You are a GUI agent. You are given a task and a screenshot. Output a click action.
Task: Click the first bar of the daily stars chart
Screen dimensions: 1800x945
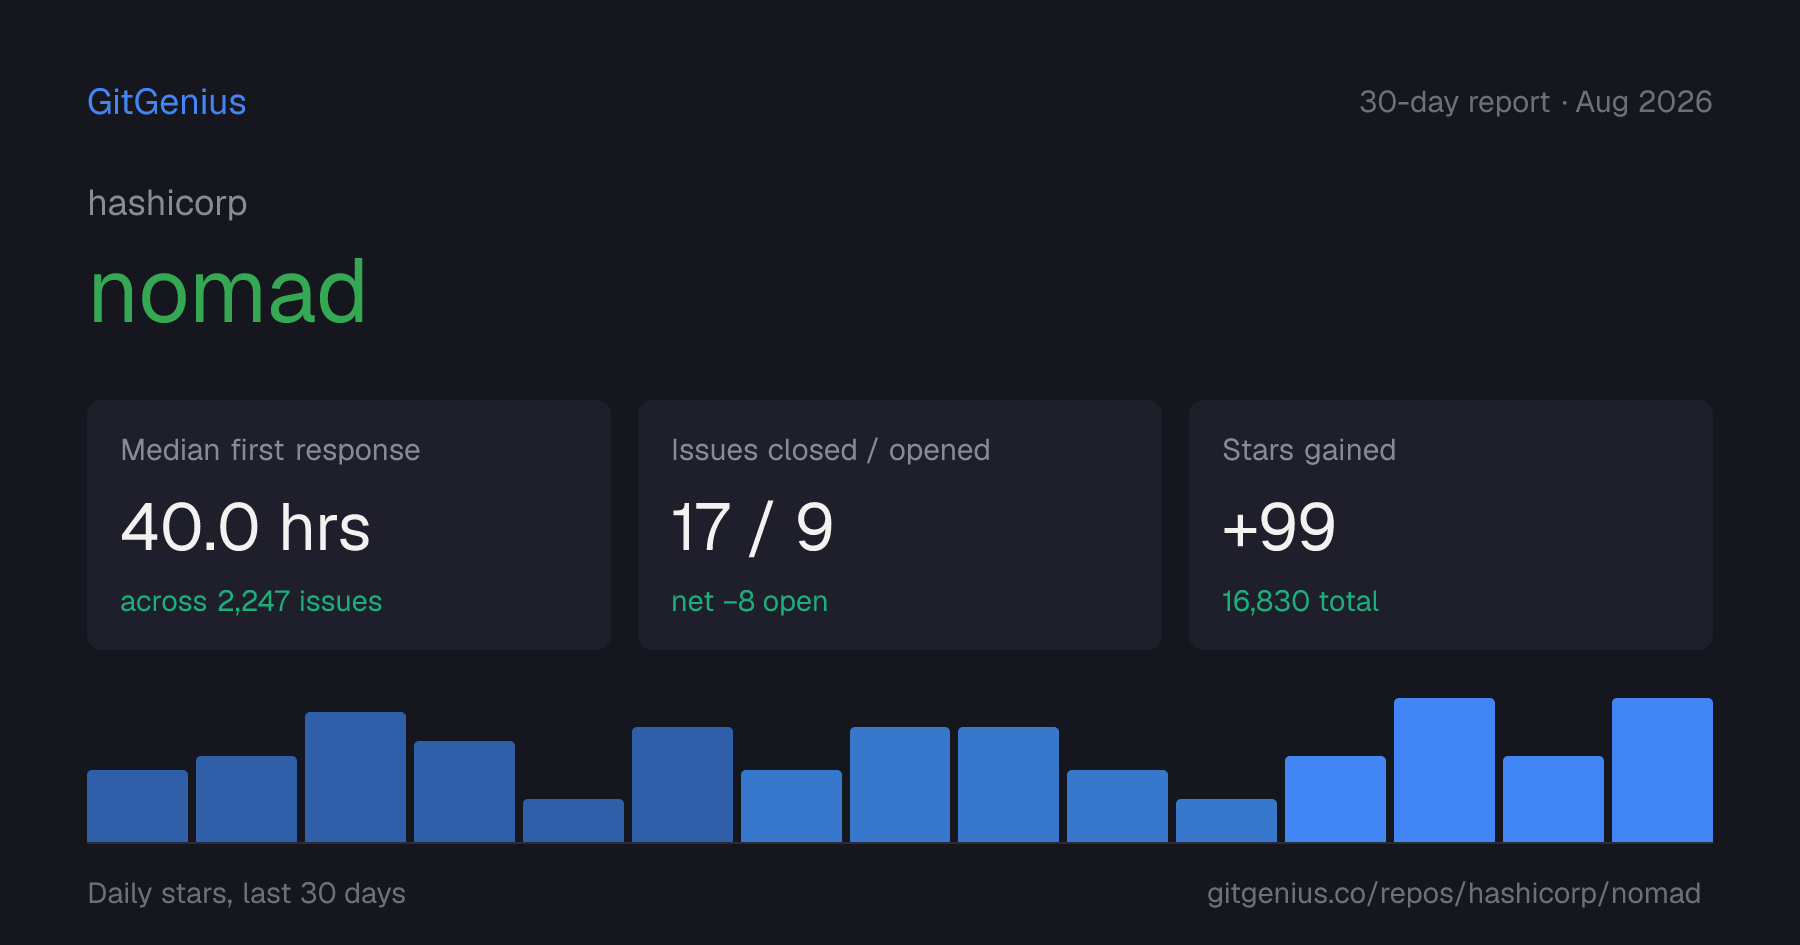(137, 806)
